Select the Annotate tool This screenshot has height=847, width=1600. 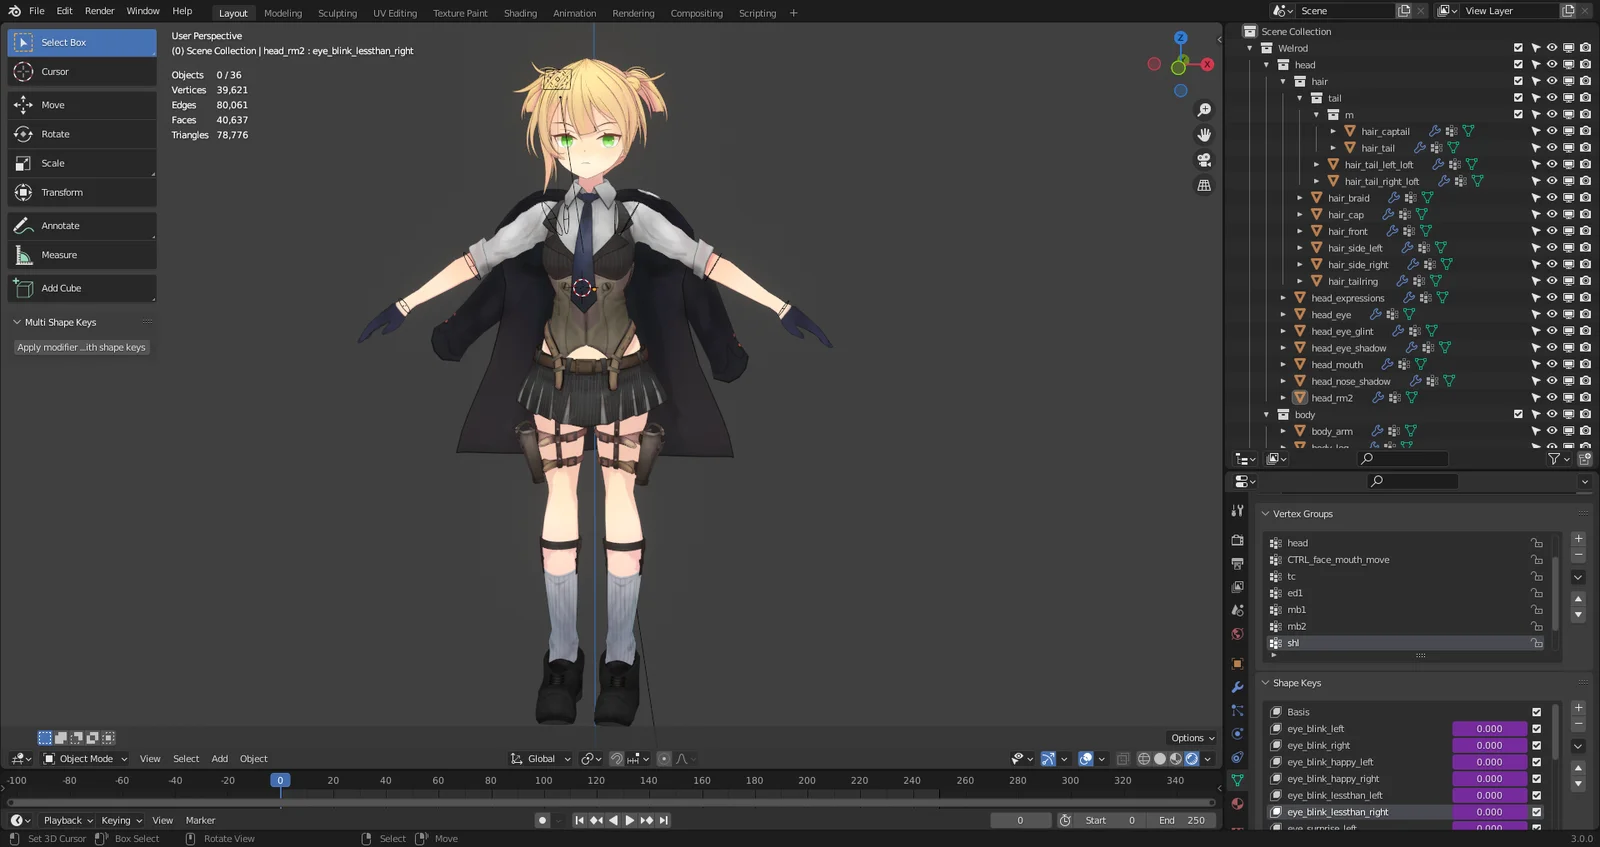[x=82, y=226]
